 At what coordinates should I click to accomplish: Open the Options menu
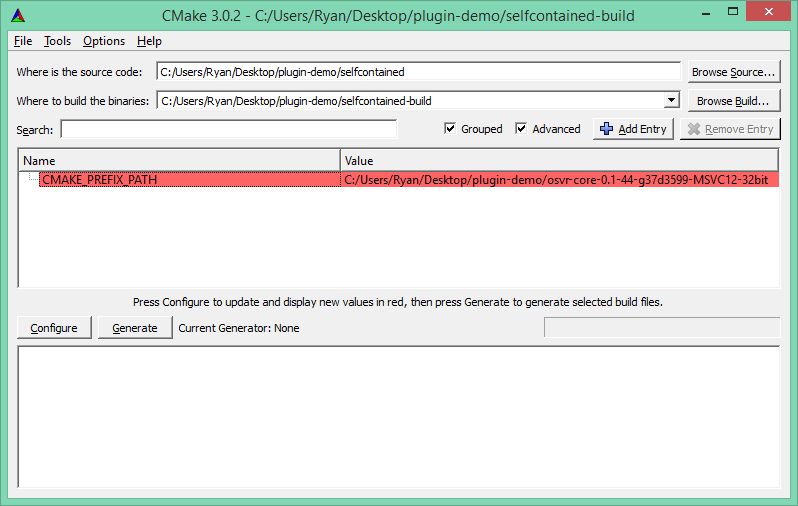[104, 41]
